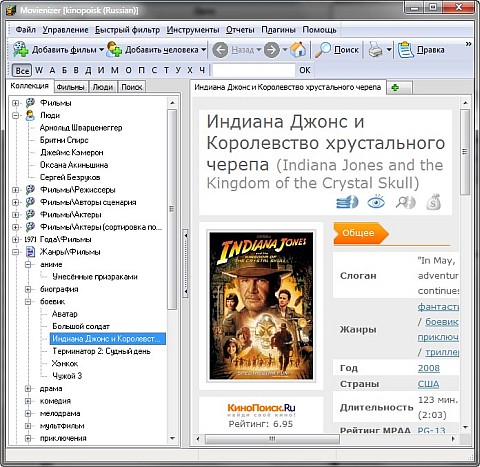This screenshot has width=480, height=467.
Task: Click the Indiana Jones poster thumbnail
Action: click(x=261, y=306)
